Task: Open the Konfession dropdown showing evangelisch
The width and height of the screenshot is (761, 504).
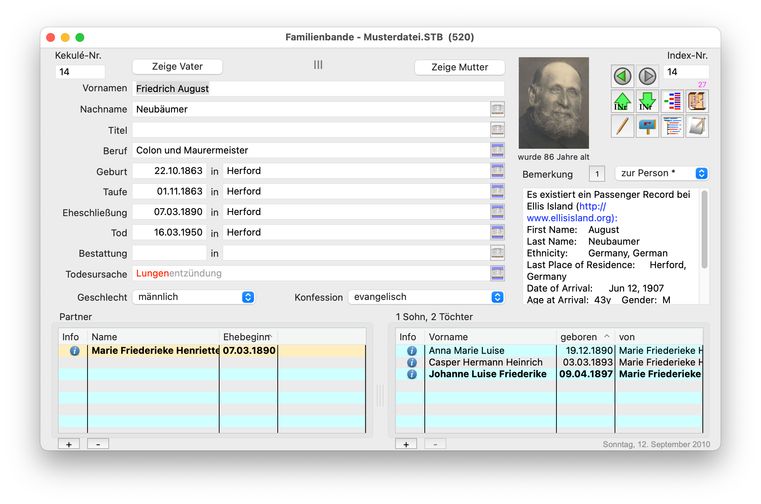Action: coord(426,297)
